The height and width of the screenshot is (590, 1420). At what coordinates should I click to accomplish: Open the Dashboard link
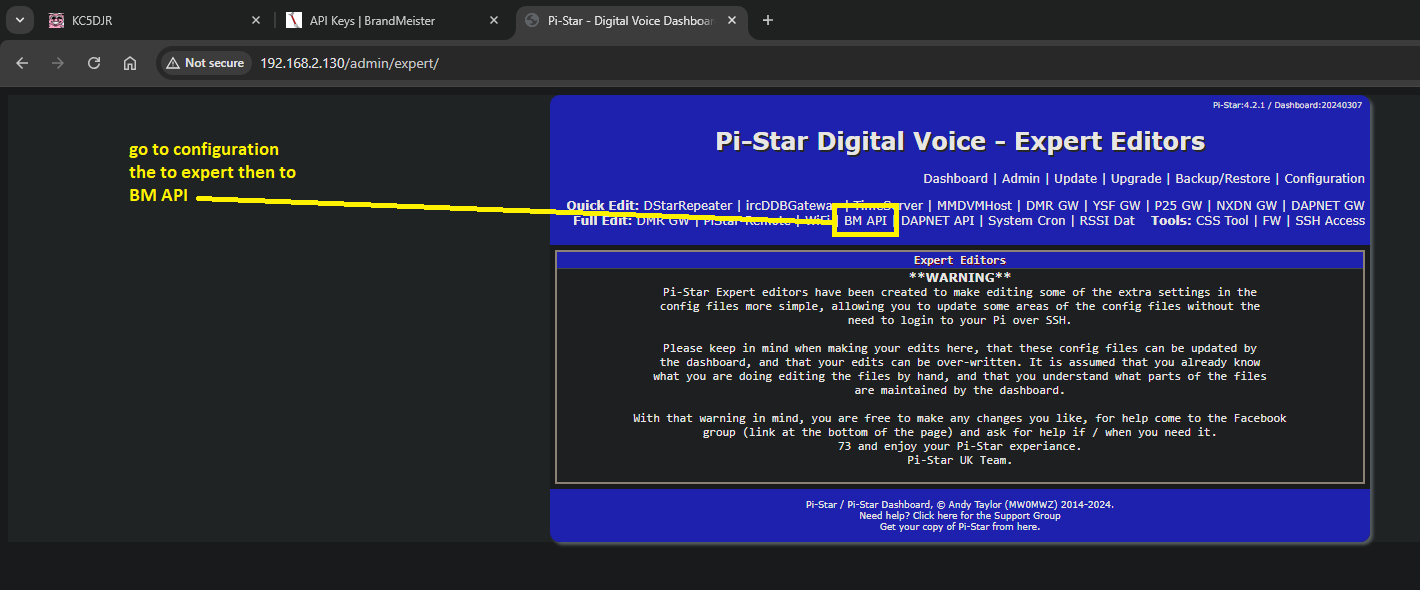coord(955,179)
